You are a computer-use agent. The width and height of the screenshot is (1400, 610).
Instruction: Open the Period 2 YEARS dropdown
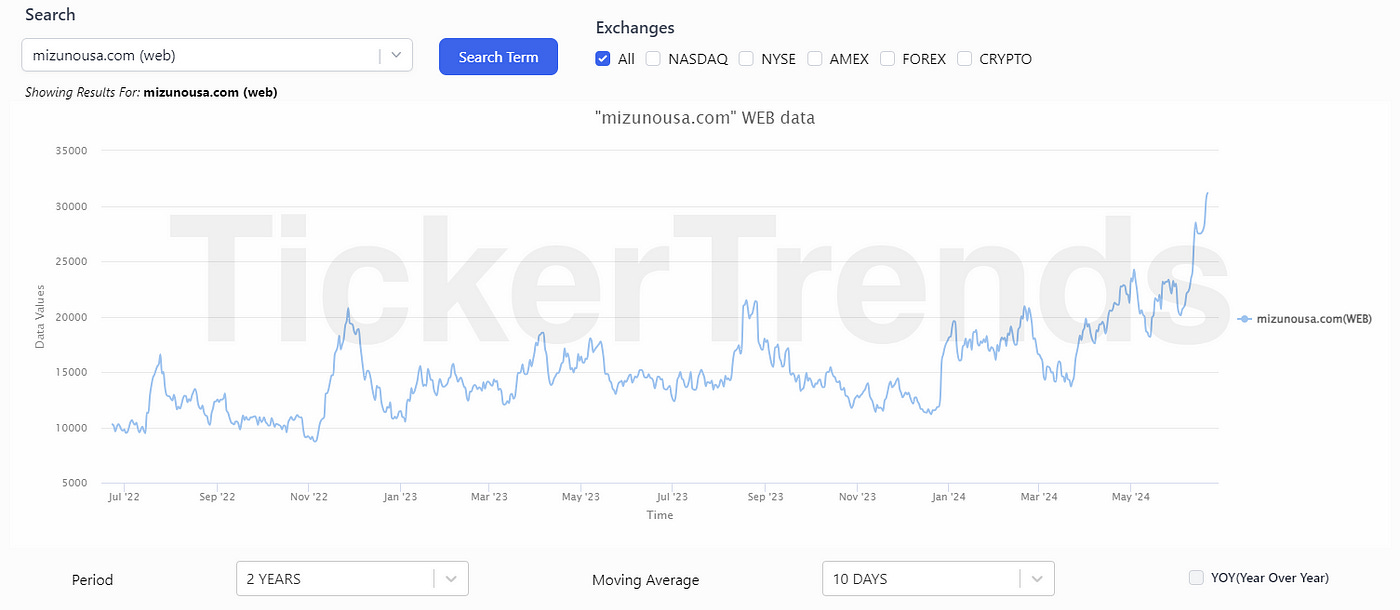point(352,578)
